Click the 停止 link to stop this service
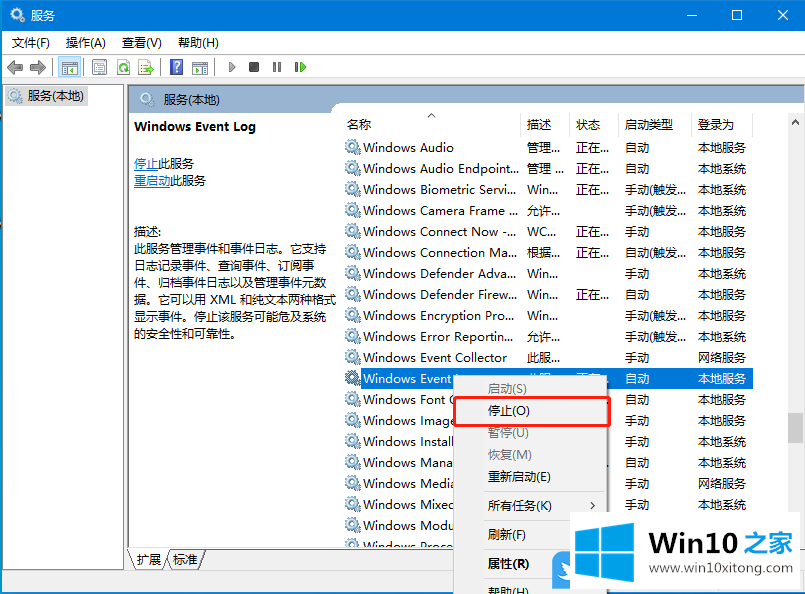Image resolution: width=805 pixels, height=594 pixels. 146,164
